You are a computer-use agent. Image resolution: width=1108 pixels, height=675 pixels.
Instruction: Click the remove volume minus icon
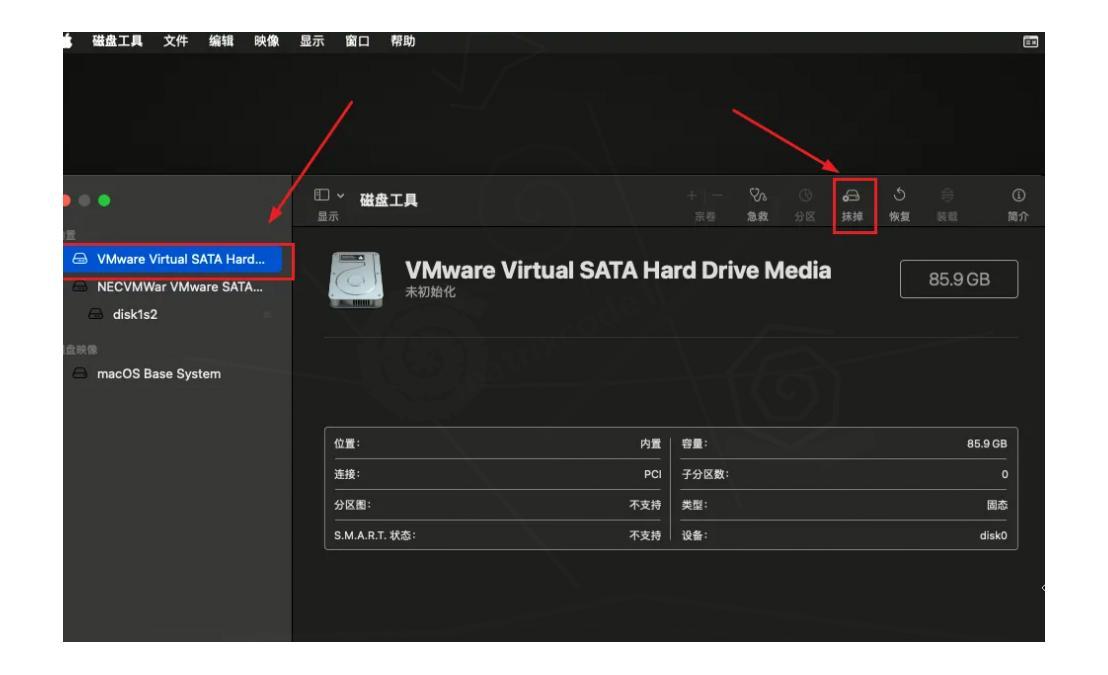tap(717, 195)
